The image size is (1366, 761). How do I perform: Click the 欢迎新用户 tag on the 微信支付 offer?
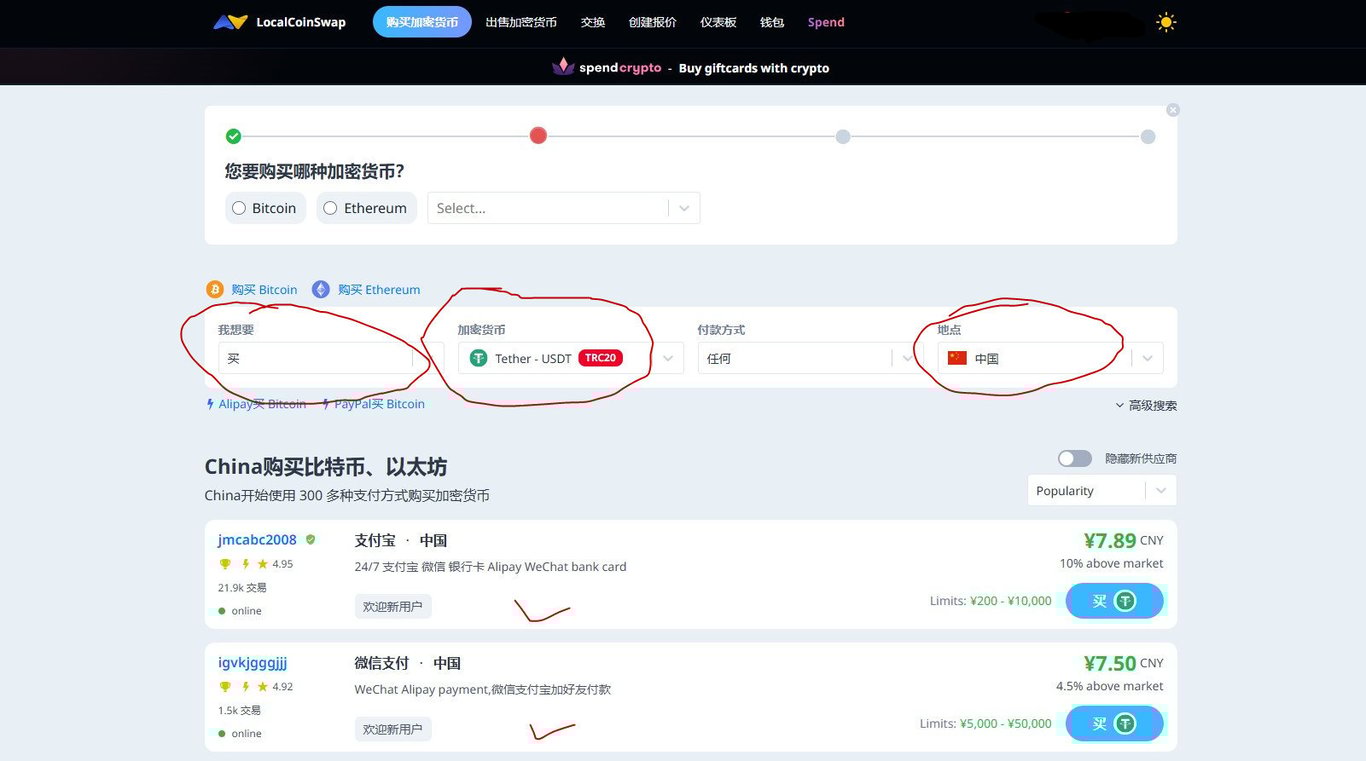tap(393, 729)
